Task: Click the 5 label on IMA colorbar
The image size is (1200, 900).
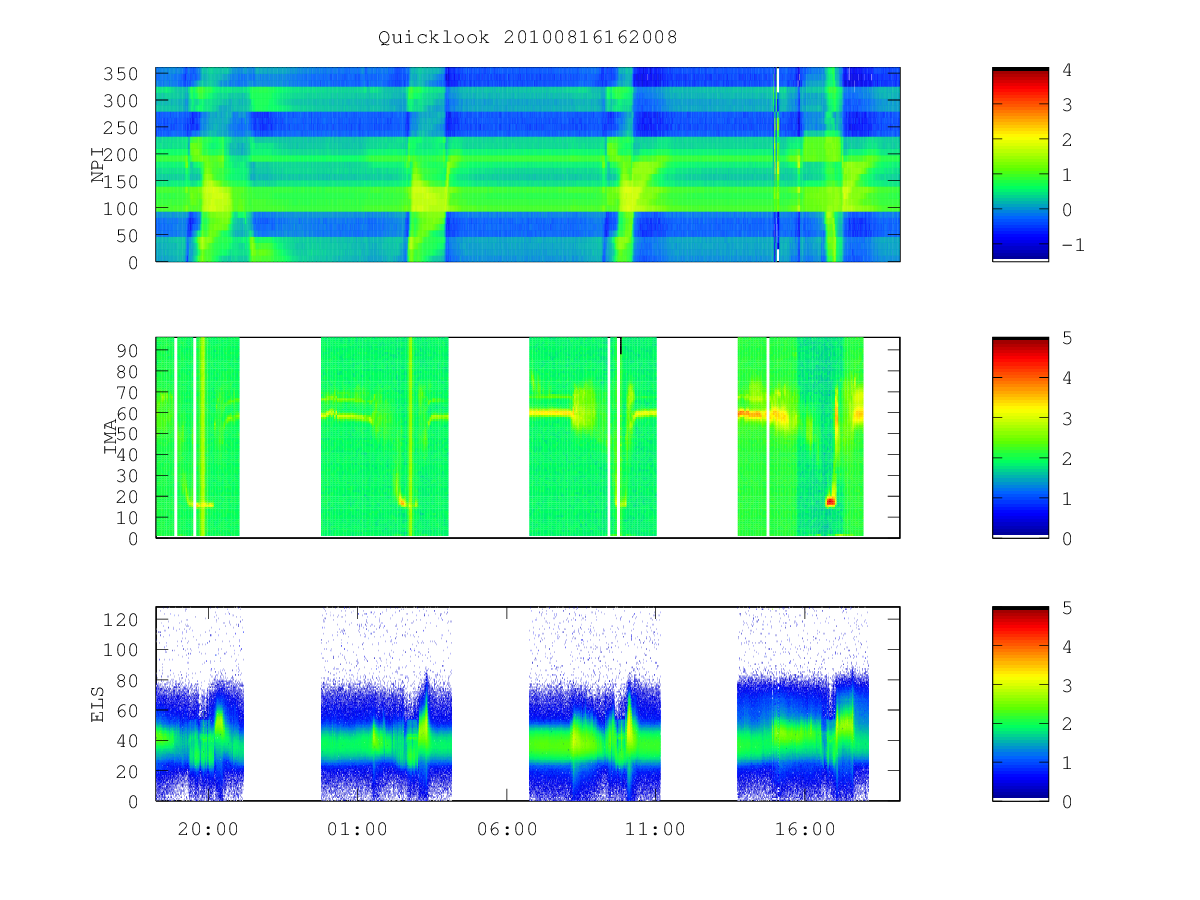Action: click(x=1066, y=338)
